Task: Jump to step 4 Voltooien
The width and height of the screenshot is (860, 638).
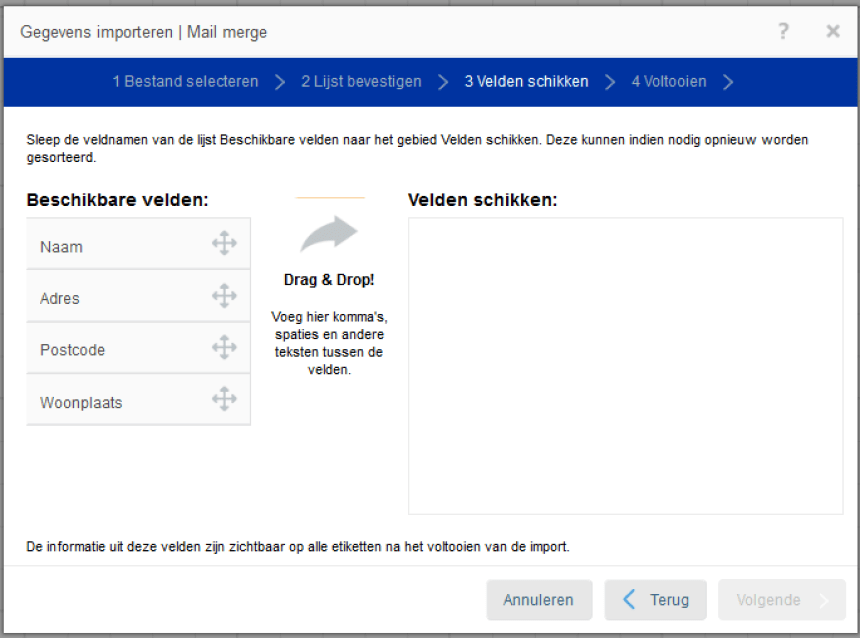Action: coord(669,82)
